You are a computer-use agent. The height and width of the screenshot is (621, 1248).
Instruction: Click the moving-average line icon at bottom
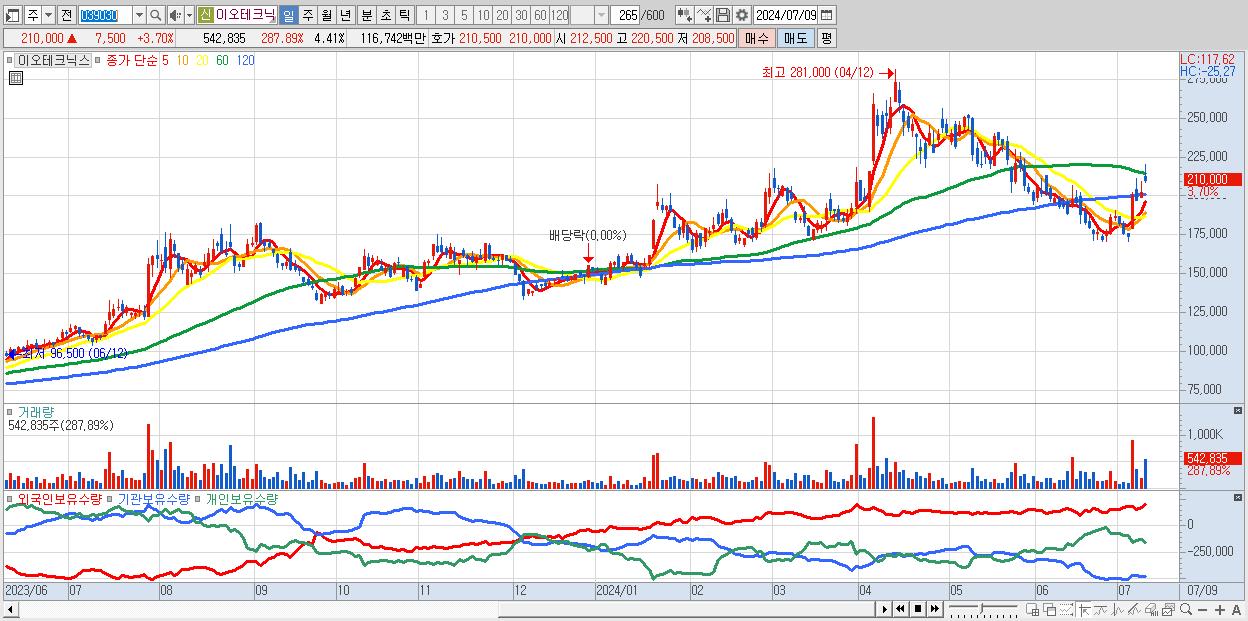tap(1101, 610)
